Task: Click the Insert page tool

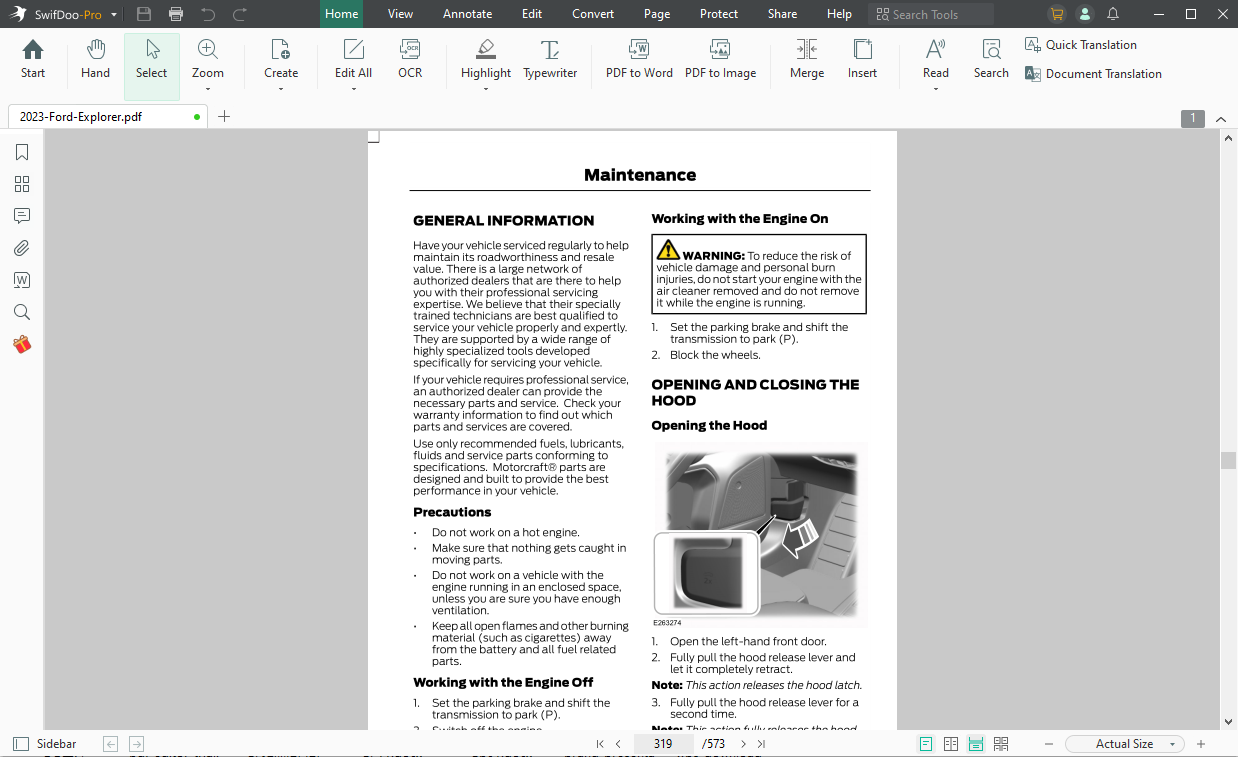Action: [x=862, y=59]
